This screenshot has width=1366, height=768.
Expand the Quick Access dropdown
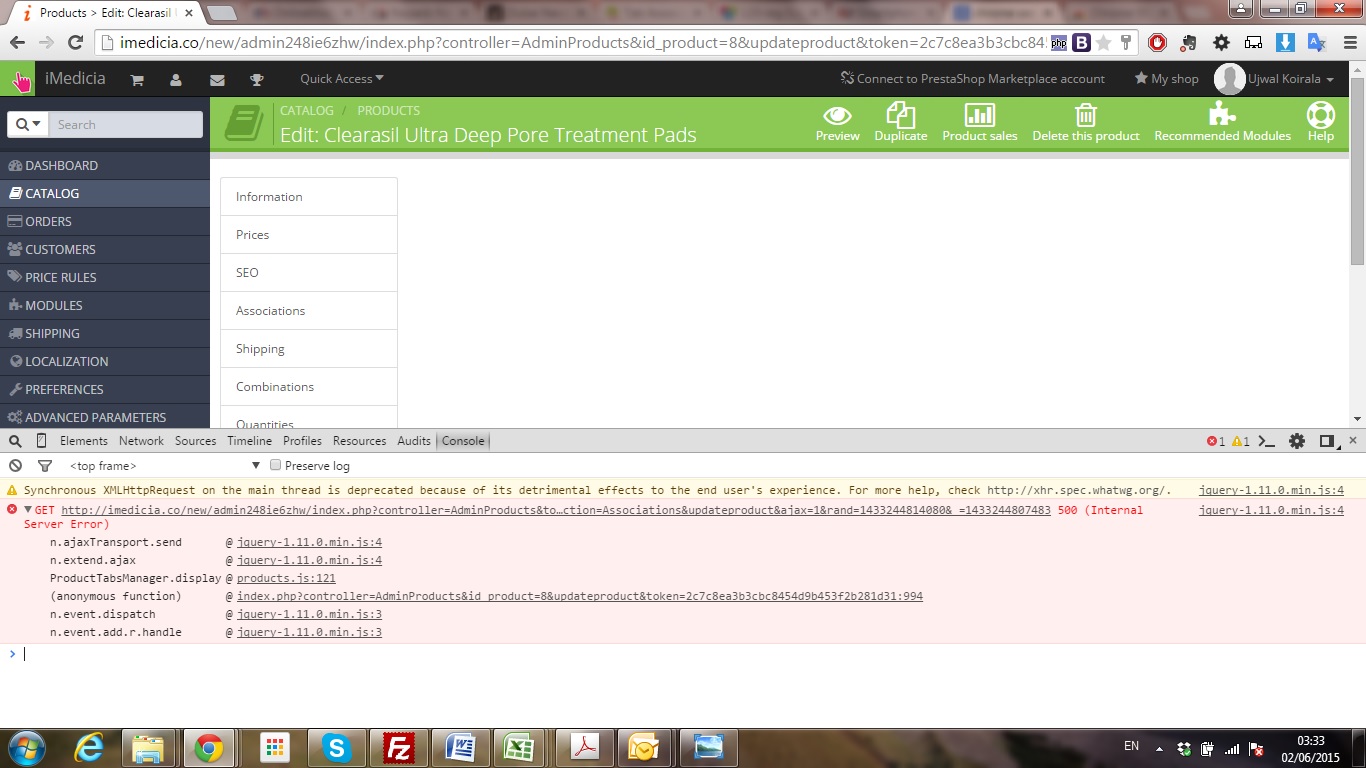(x=341, y=79)
